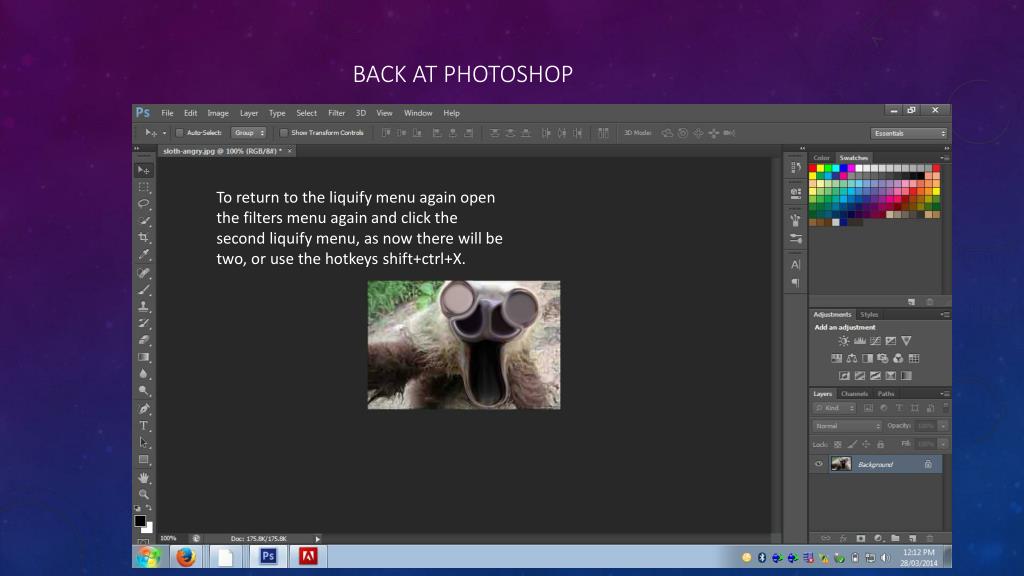Select the Path Selection tool
The image size is (1024, 576).
pos(144,443)
